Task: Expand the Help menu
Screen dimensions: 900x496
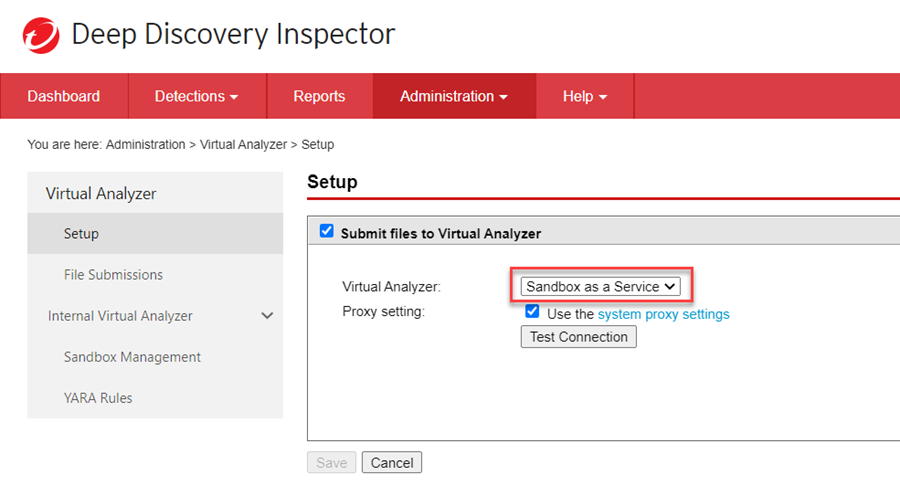Action: coord(585,96)
